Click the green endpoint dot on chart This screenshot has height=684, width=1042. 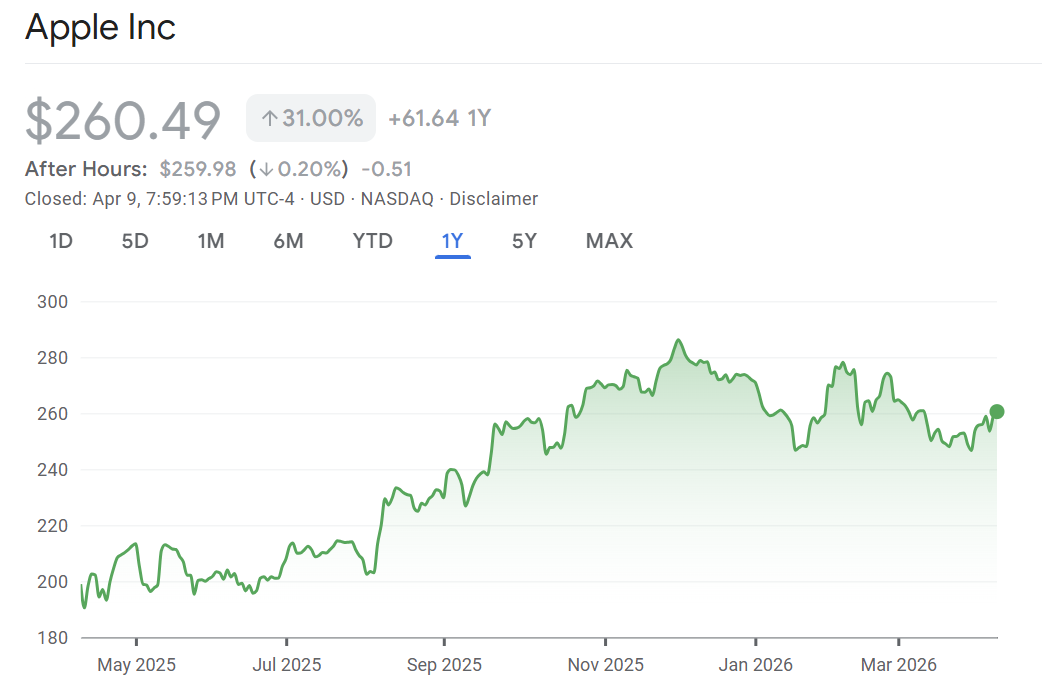(x=996, y=412)
